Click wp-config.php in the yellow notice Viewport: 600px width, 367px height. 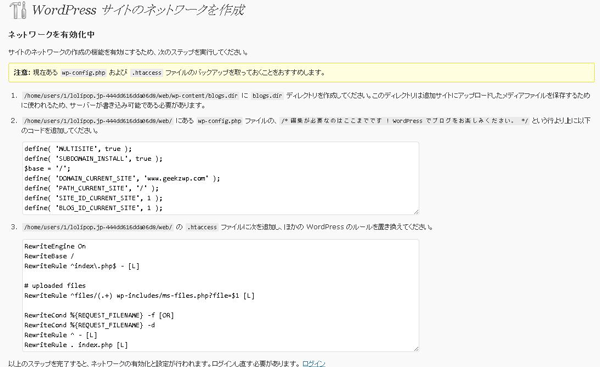[x=83, y=72]
